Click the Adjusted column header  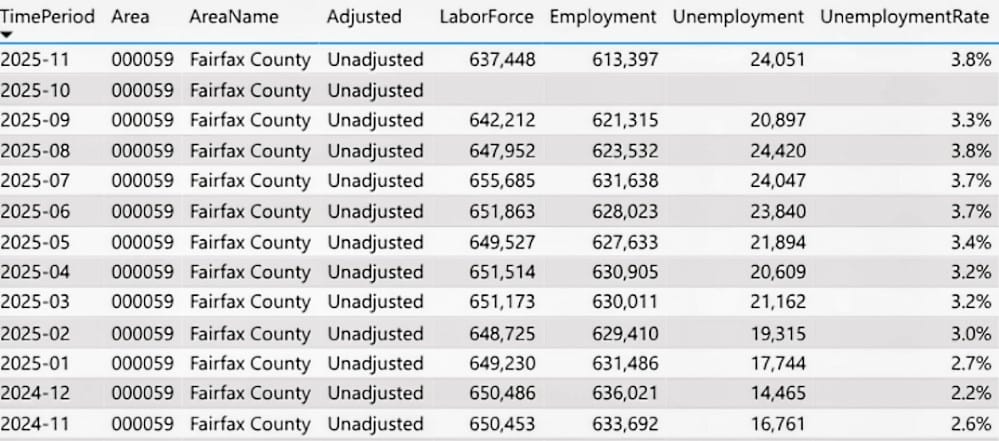click(364, 17)
